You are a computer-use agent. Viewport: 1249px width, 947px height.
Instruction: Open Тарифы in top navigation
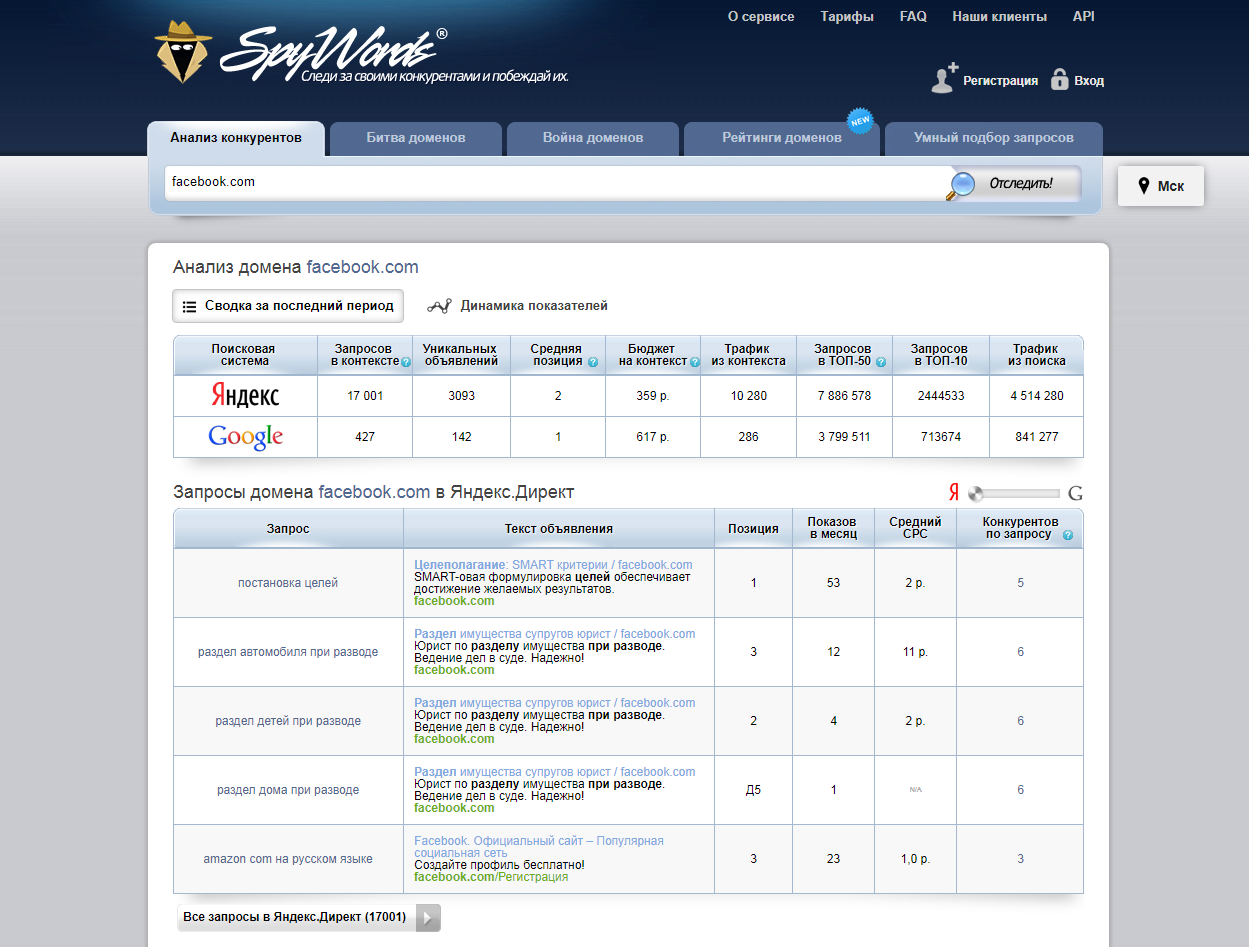point(846,17)
